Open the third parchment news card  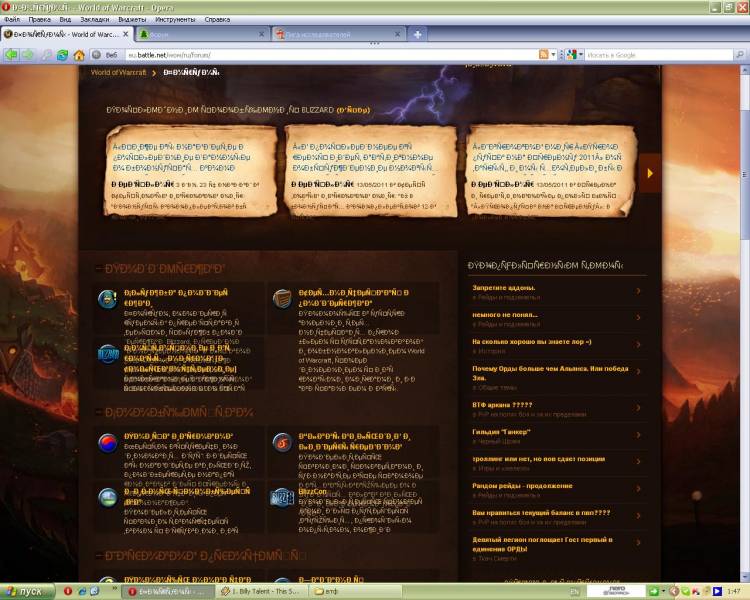click(550, 171)
